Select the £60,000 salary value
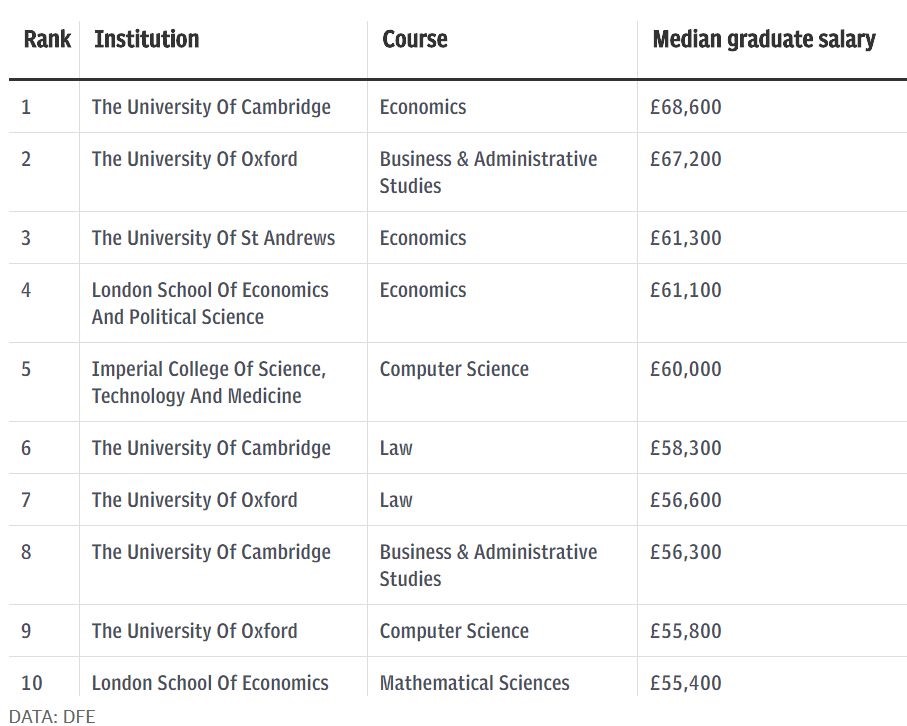This screenshot has width=907, height=726. [x=685, y=369]
